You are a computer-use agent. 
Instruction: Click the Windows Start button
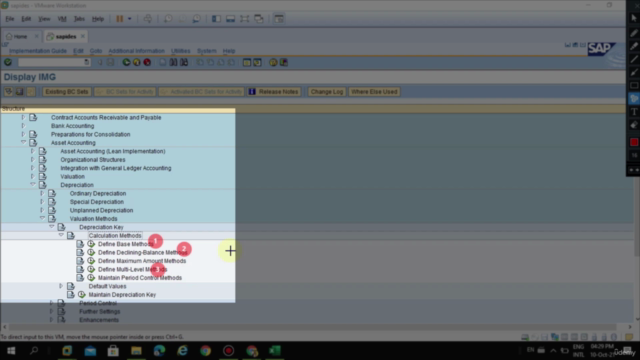[x=11, y=351]
